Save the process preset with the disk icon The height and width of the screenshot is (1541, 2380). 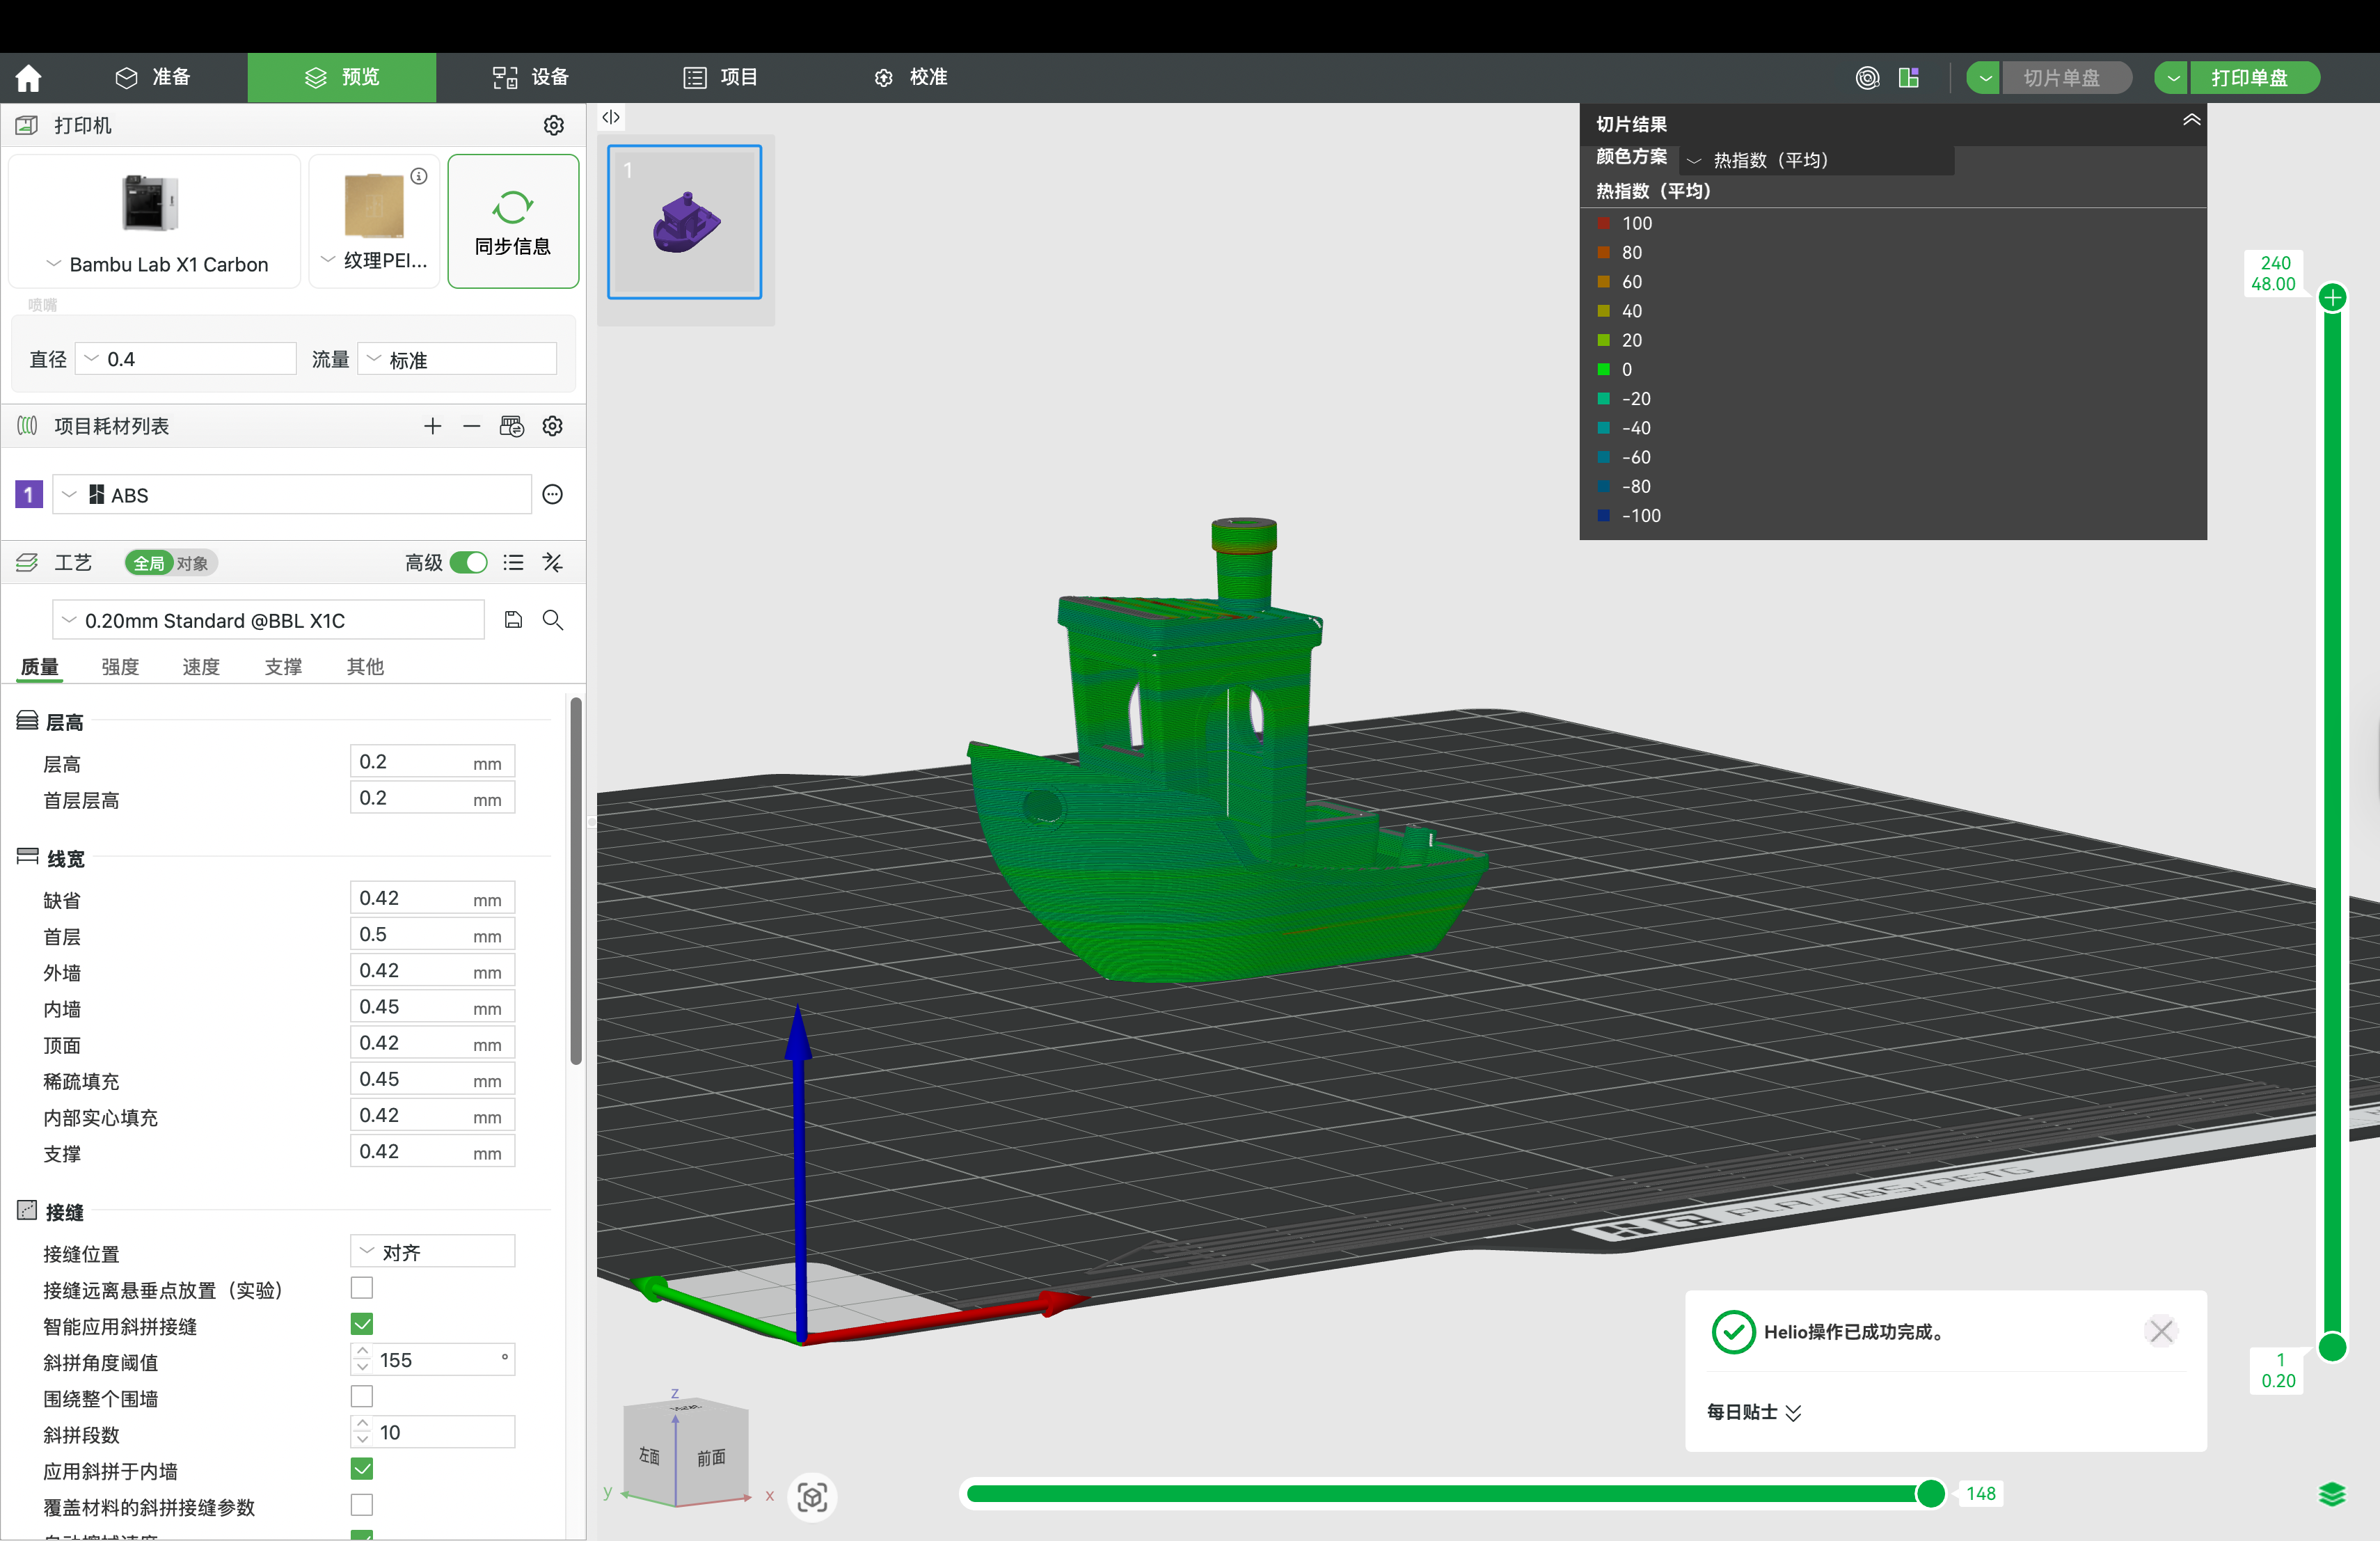(513, 620)
